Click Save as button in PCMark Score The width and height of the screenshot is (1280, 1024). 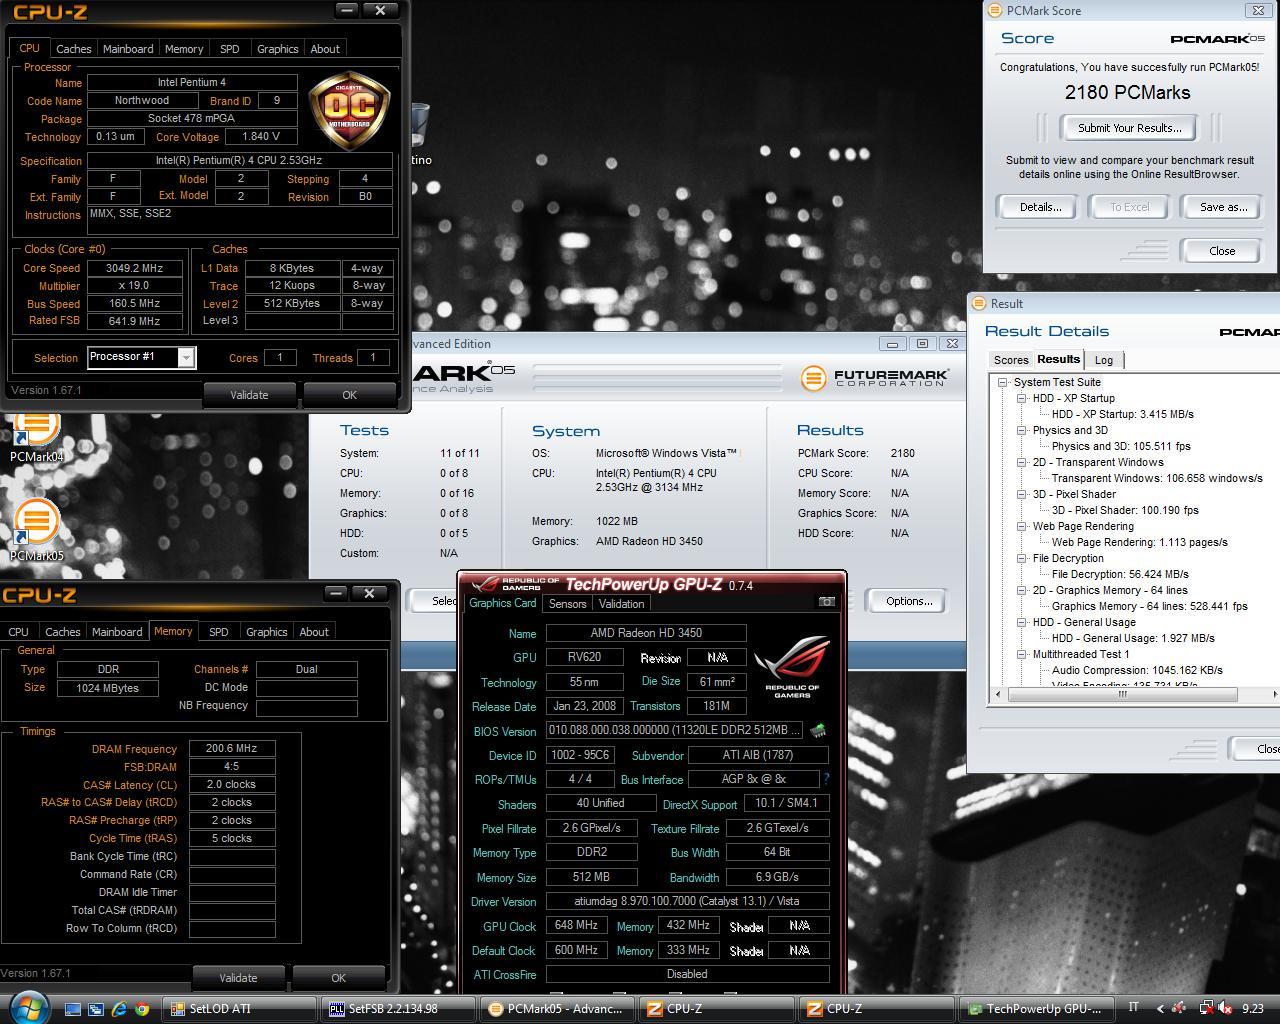point(1223,207)
